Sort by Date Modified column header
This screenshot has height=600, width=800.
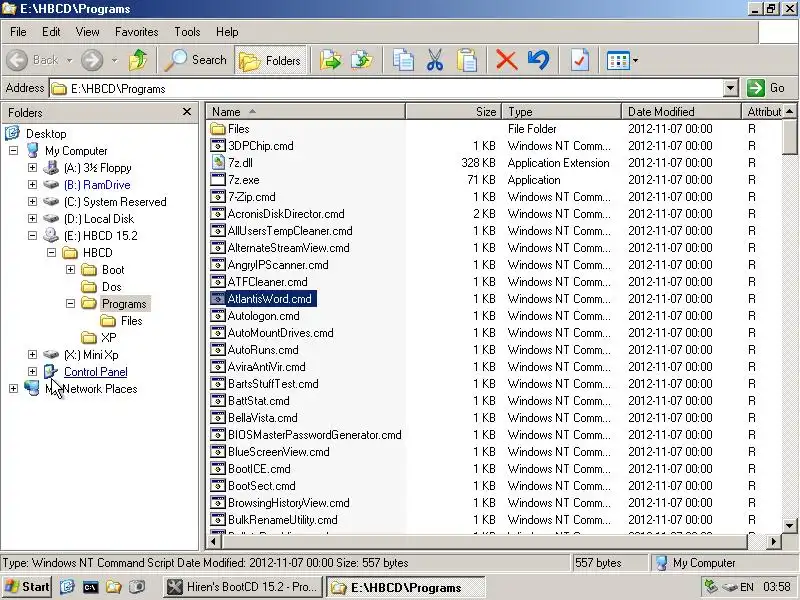pyautogui.click(x=682, y=112)
